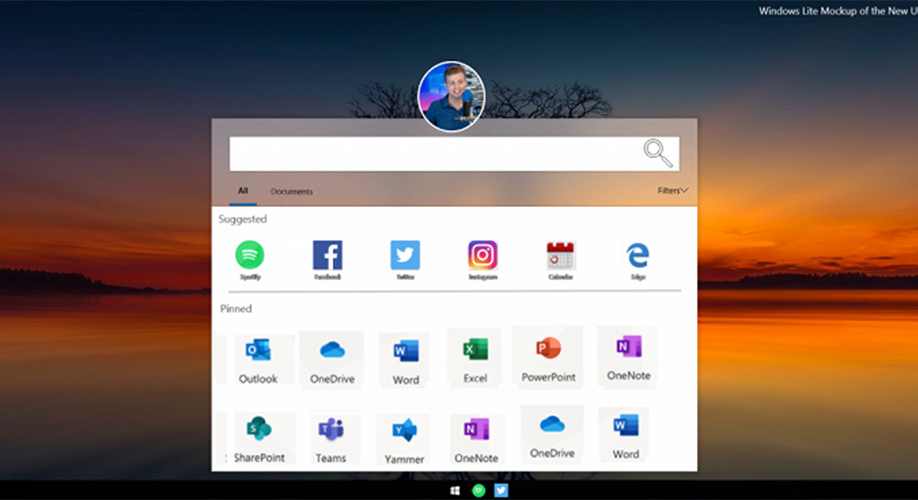Click the user profile picture
This screenshot has width=918, height=500.
451,96
